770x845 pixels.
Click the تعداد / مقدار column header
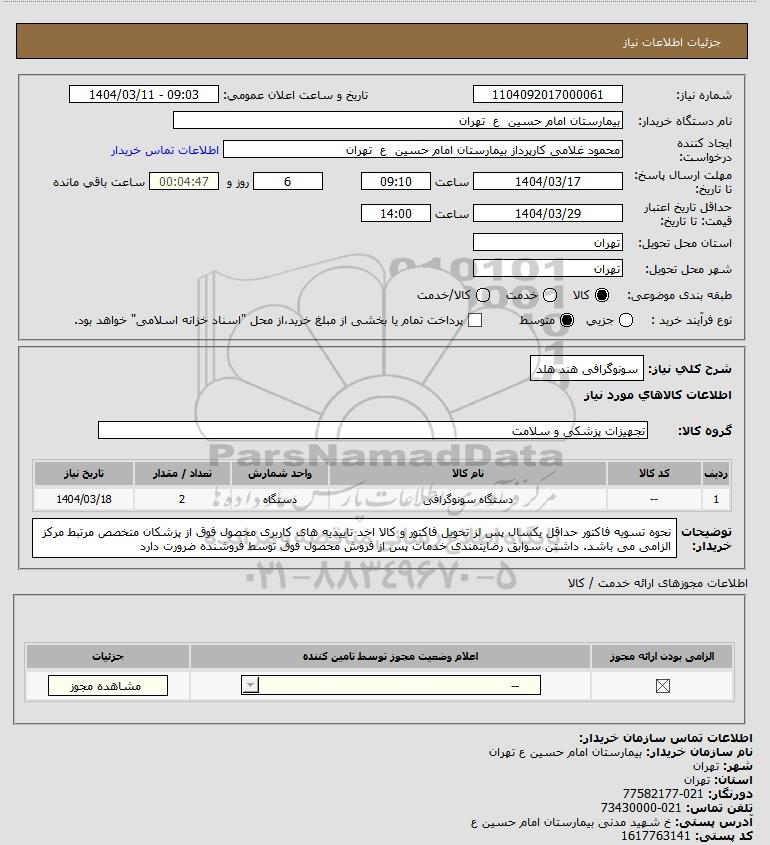182,473
